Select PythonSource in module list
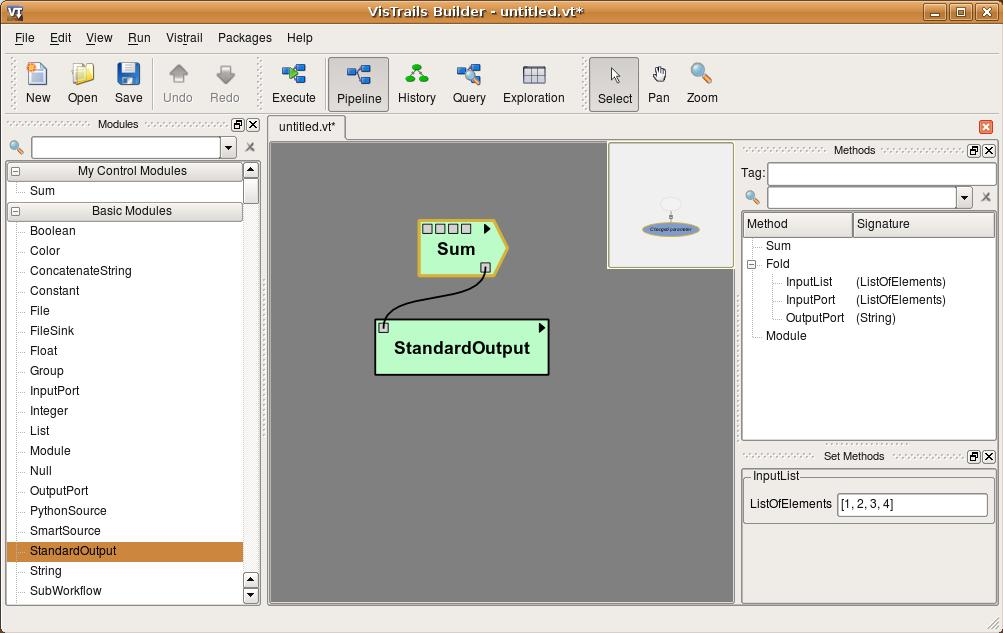 point(68,511)
